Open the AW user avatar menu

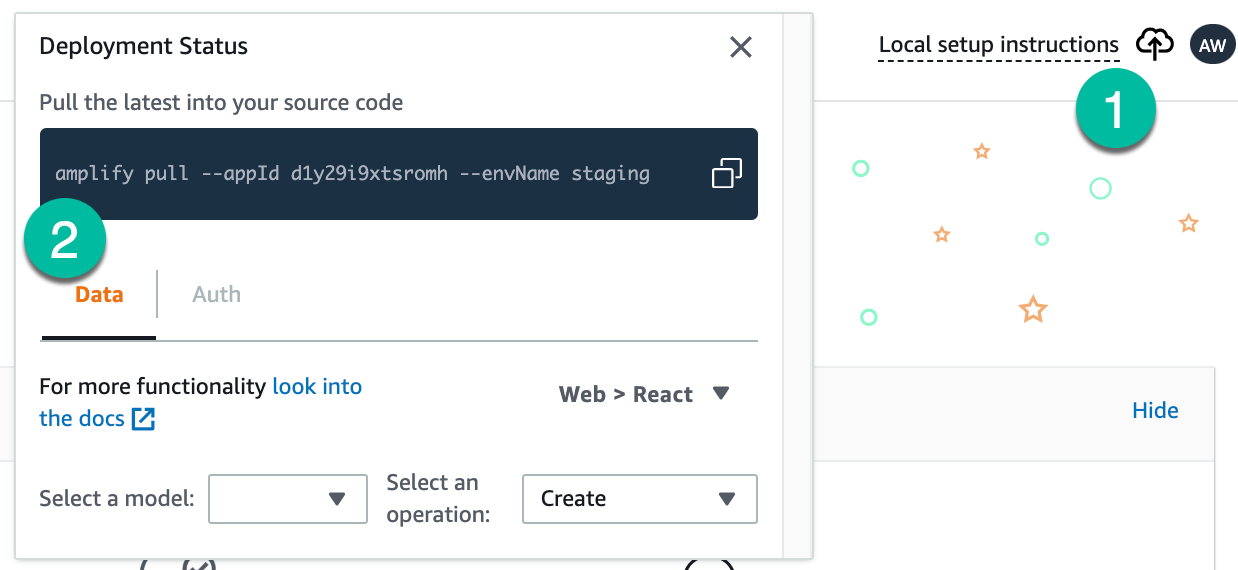coord(1212,45)
